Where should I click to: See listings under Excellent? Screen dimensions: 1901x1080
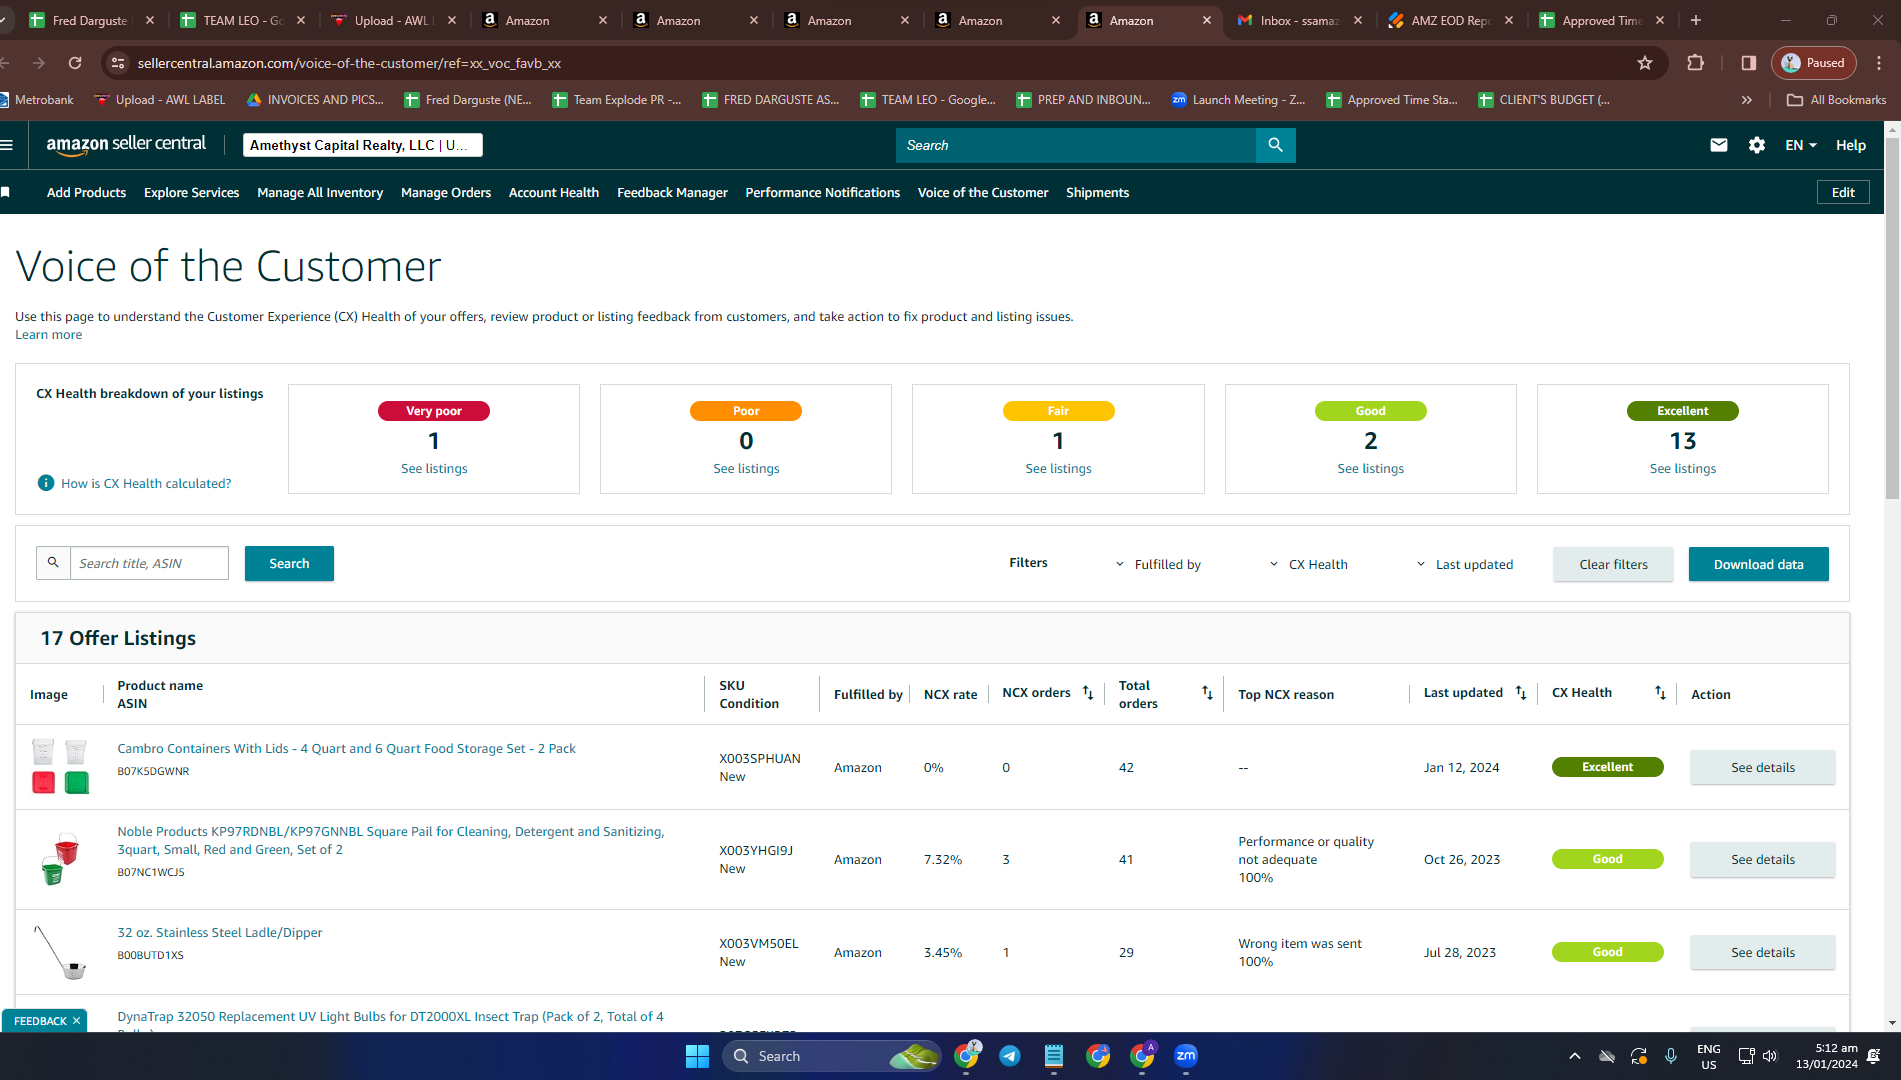(1683, 469)
